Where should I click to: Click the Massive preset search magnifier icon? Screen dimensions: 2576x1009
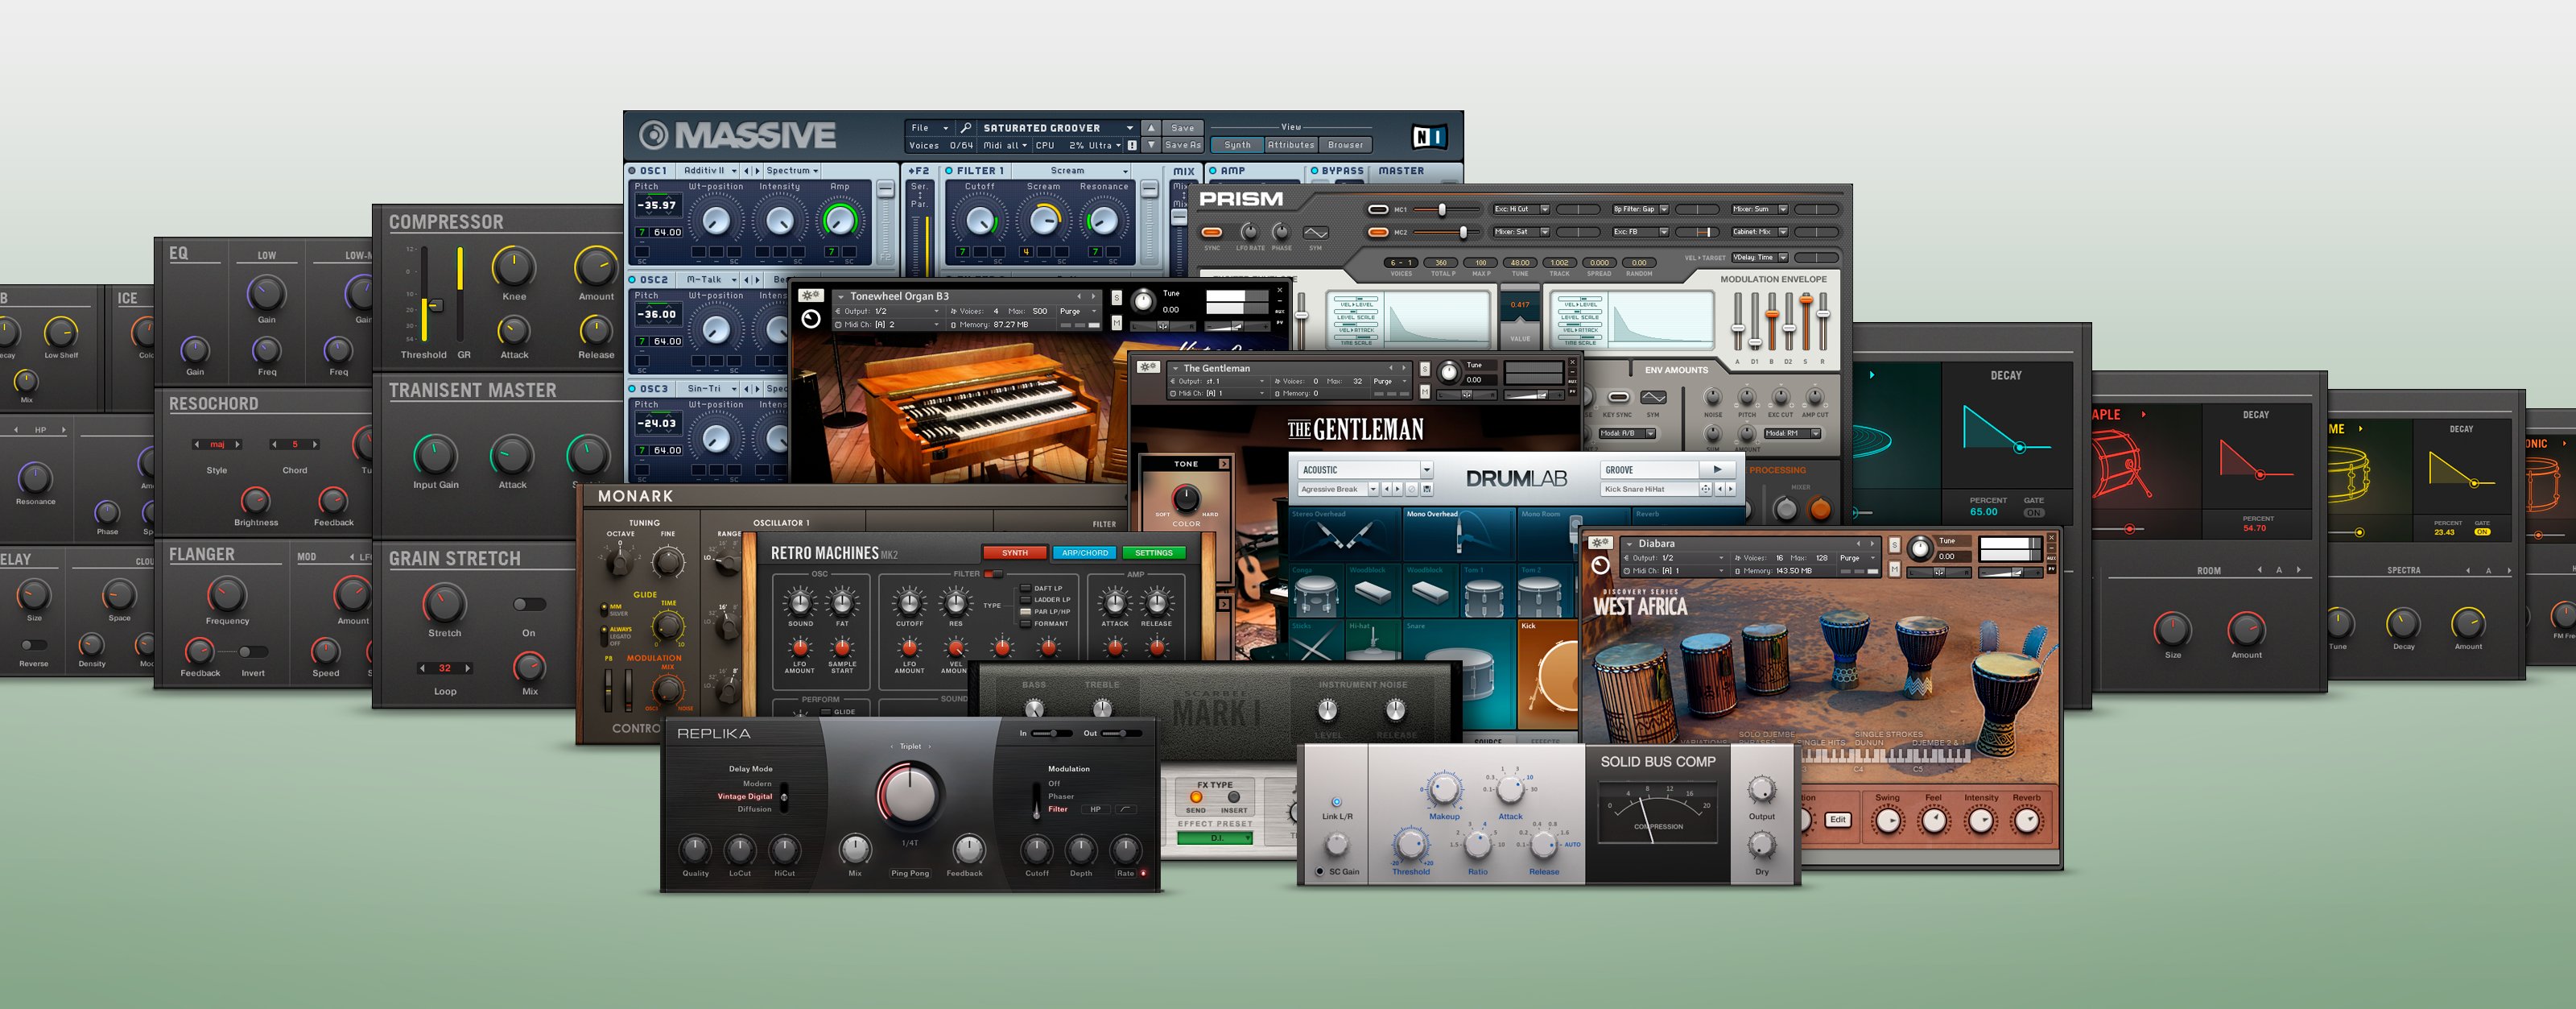(x=965, y=128)
